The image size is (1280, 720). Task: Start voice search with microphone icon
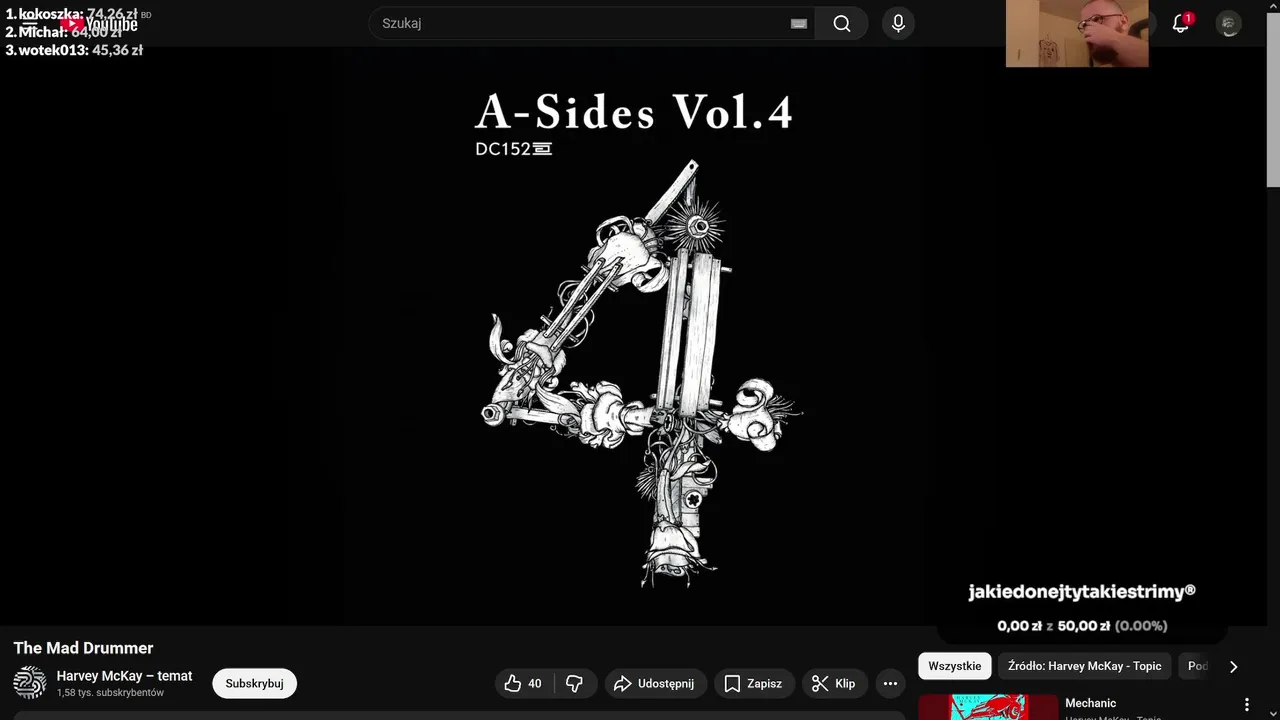point(898,24)
